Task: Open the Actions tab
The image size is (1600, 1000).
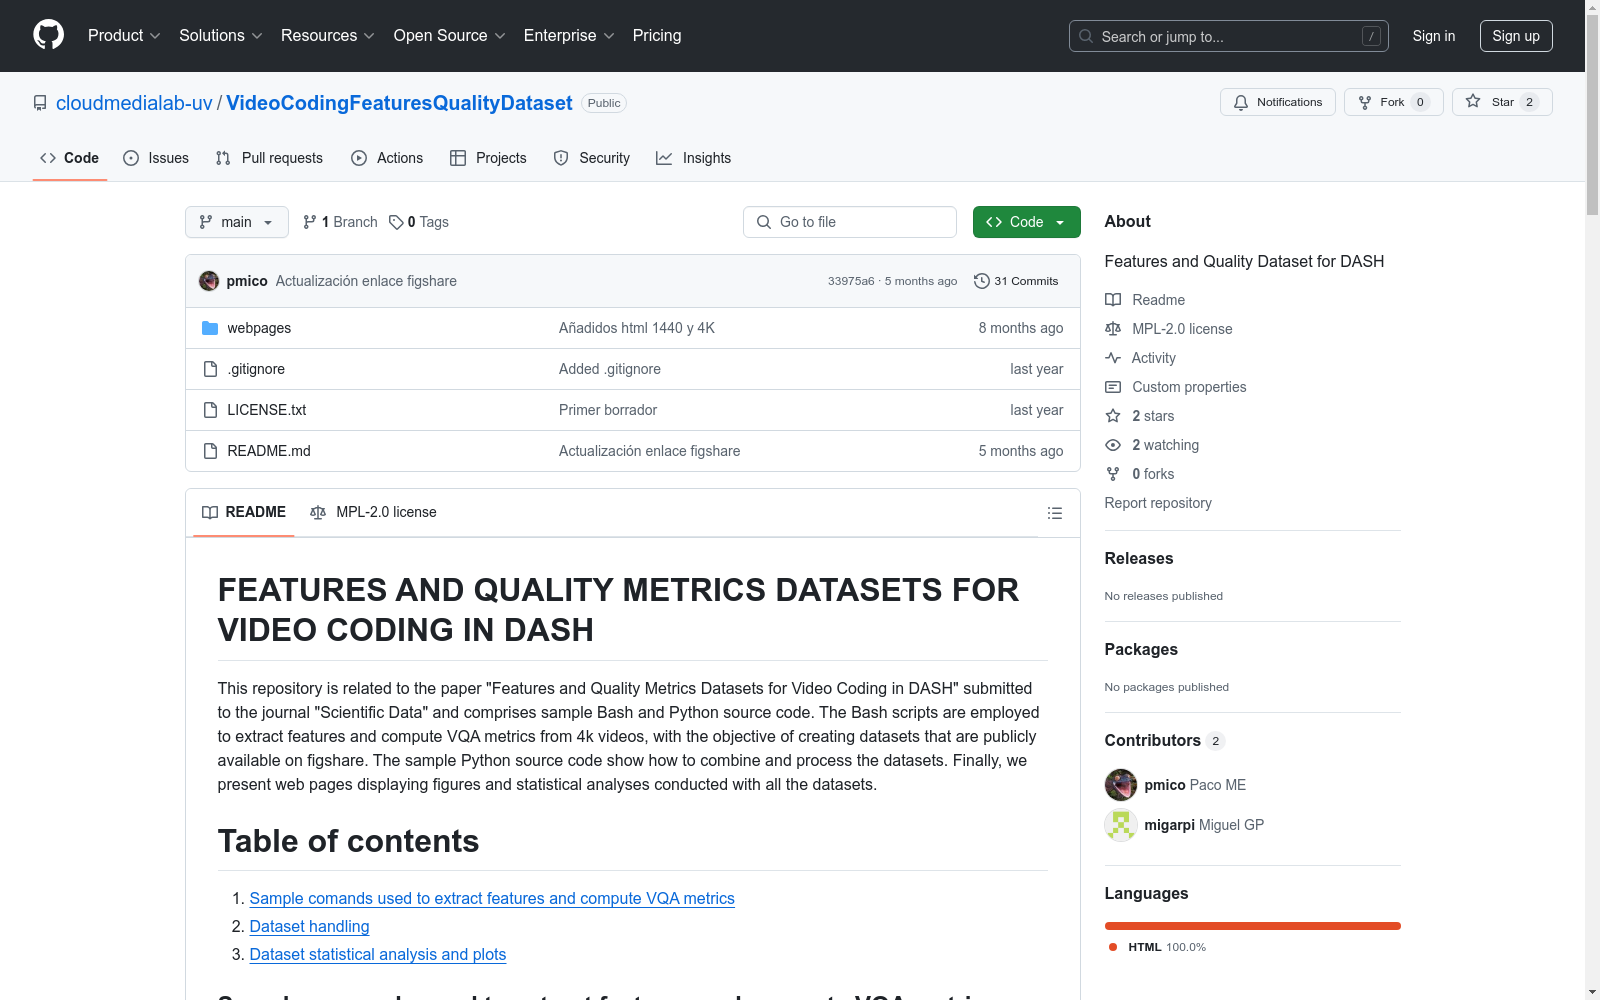Action: coord(387,158)
